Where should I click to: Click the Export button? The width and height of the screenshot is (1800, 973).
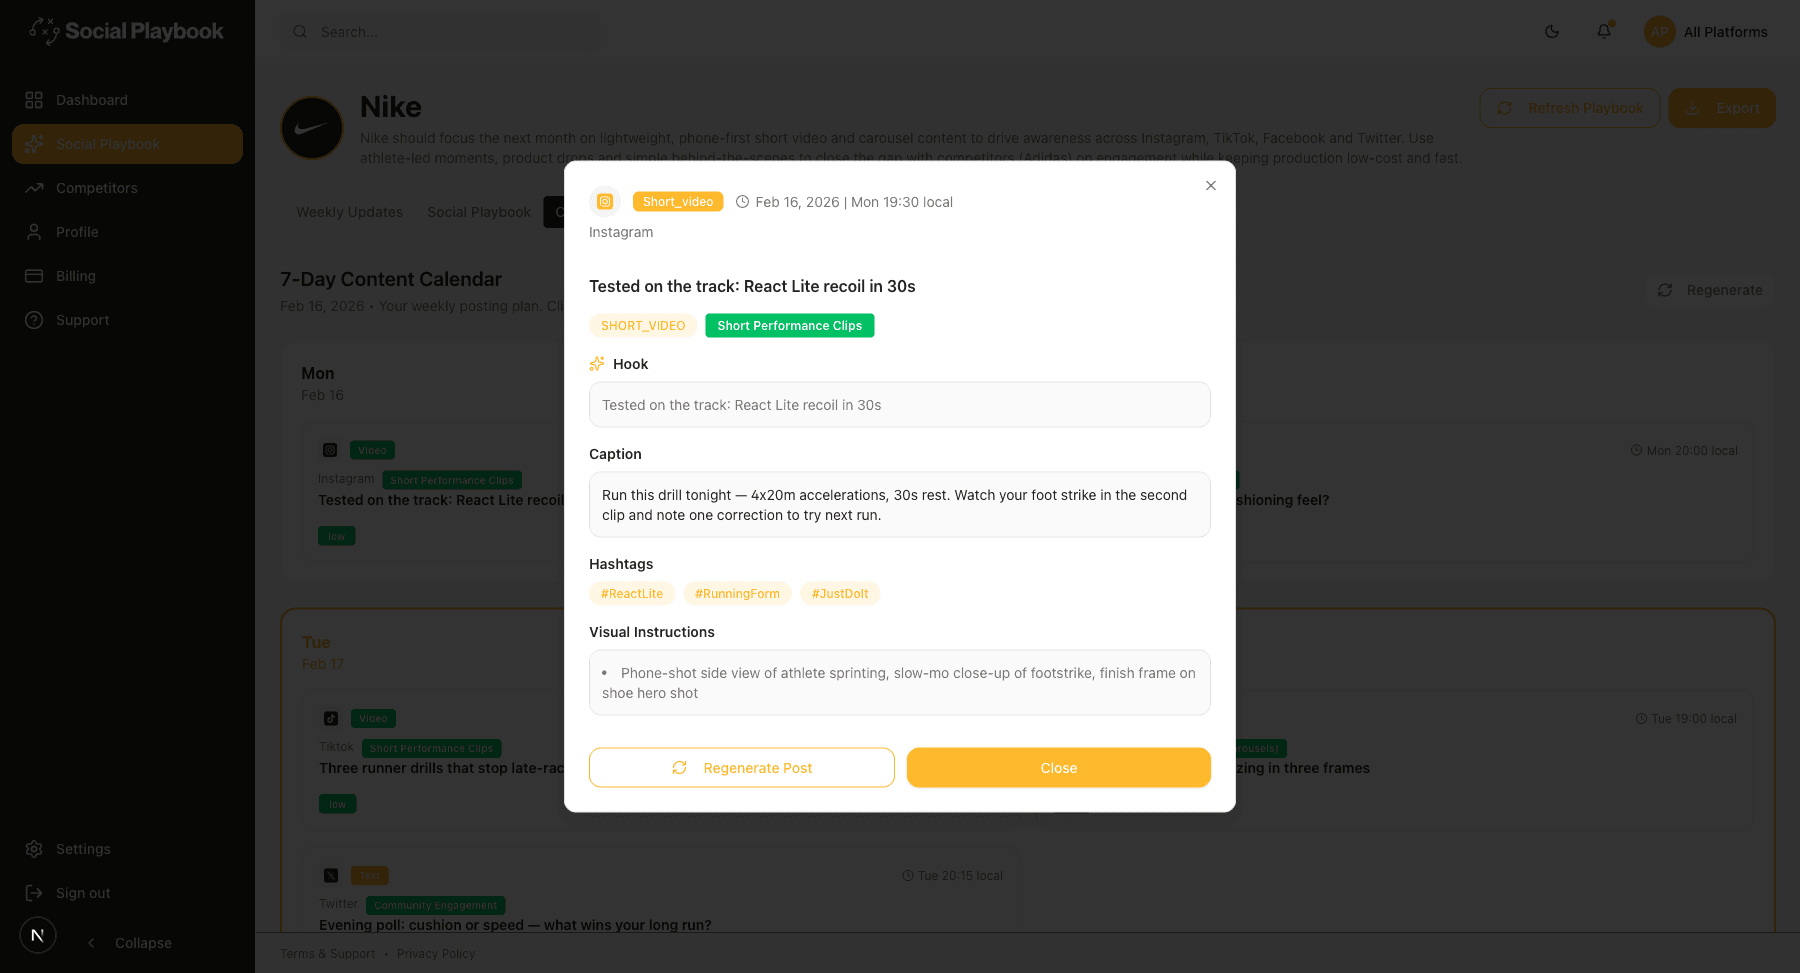pos(1722,108)
